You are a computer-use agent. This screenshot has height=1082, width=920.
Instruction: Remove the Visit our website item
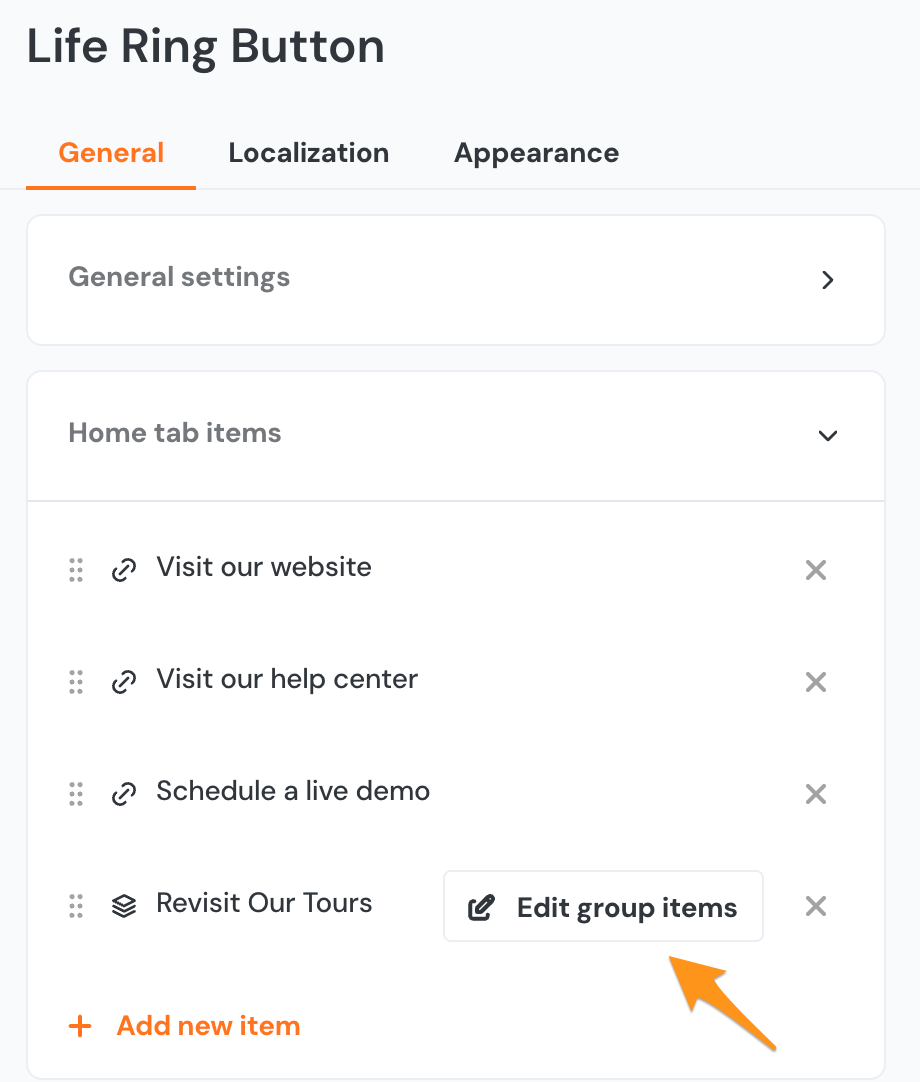tap(816, 570)
